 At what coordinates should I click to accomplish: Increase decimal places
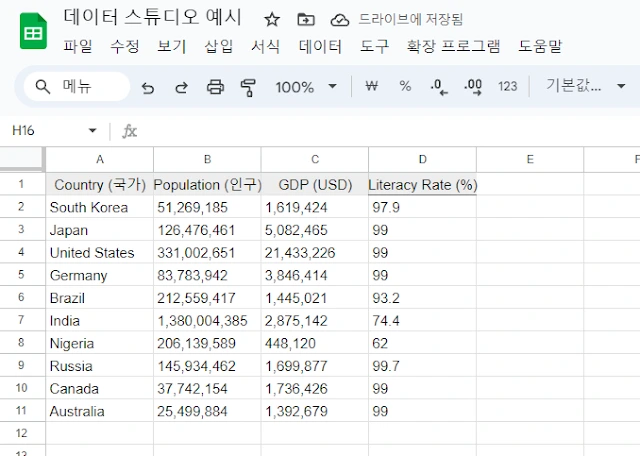coord(473,87)
